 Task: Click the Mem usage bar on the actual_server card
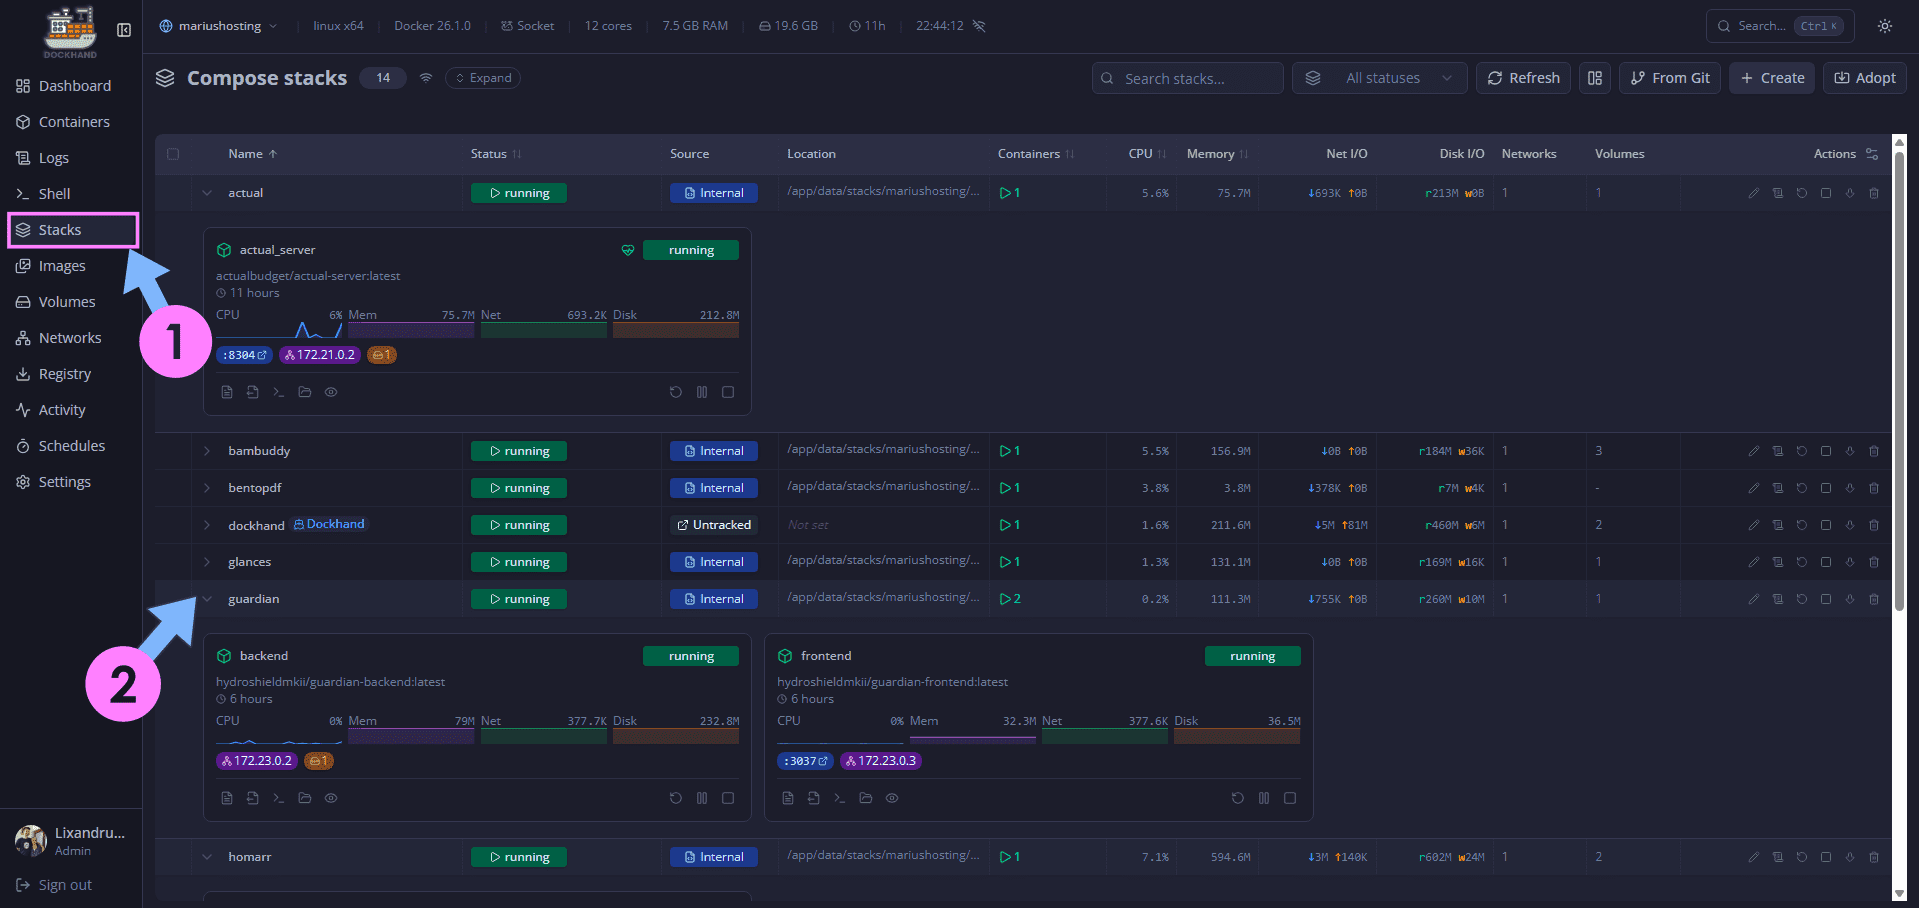(x=410, y=330)
